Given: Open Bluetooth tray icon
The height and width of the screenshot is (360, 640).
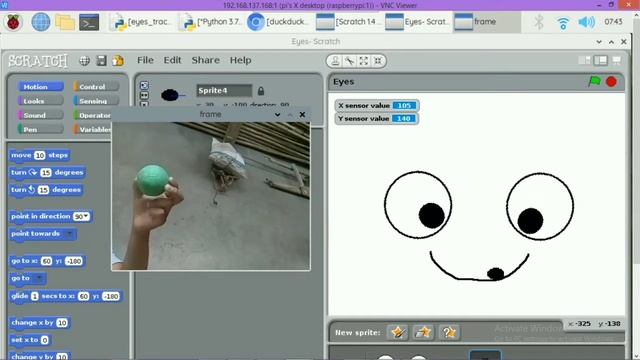Looking at the screenshot, I should coord(539,22).
